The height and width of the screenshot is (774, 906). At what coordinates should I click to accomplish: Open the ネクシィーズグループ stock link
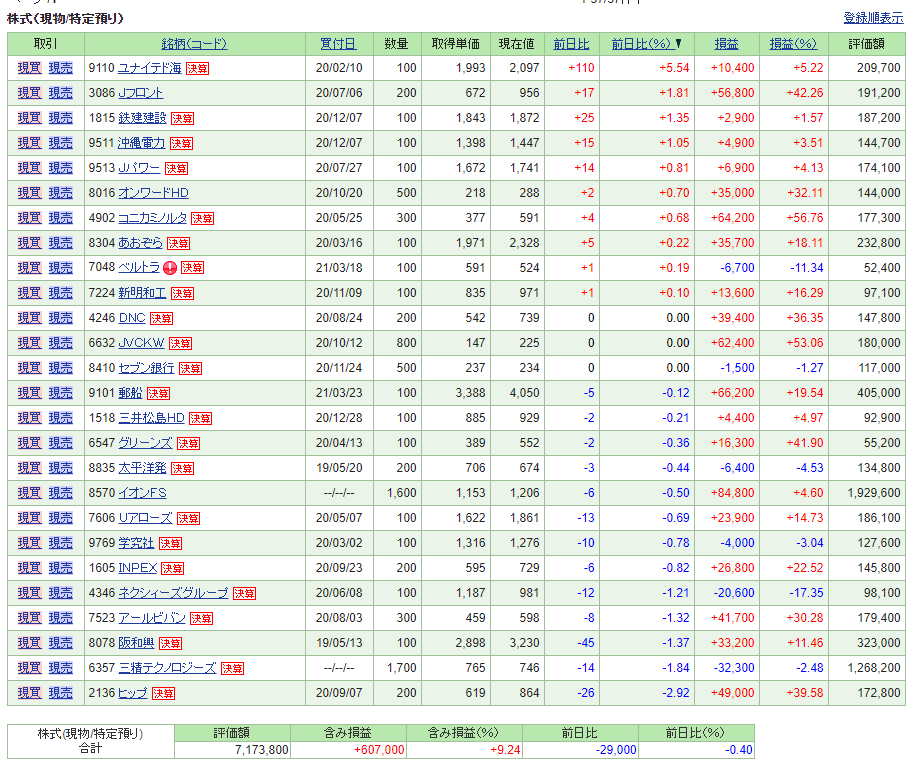(x=173, y=593)
